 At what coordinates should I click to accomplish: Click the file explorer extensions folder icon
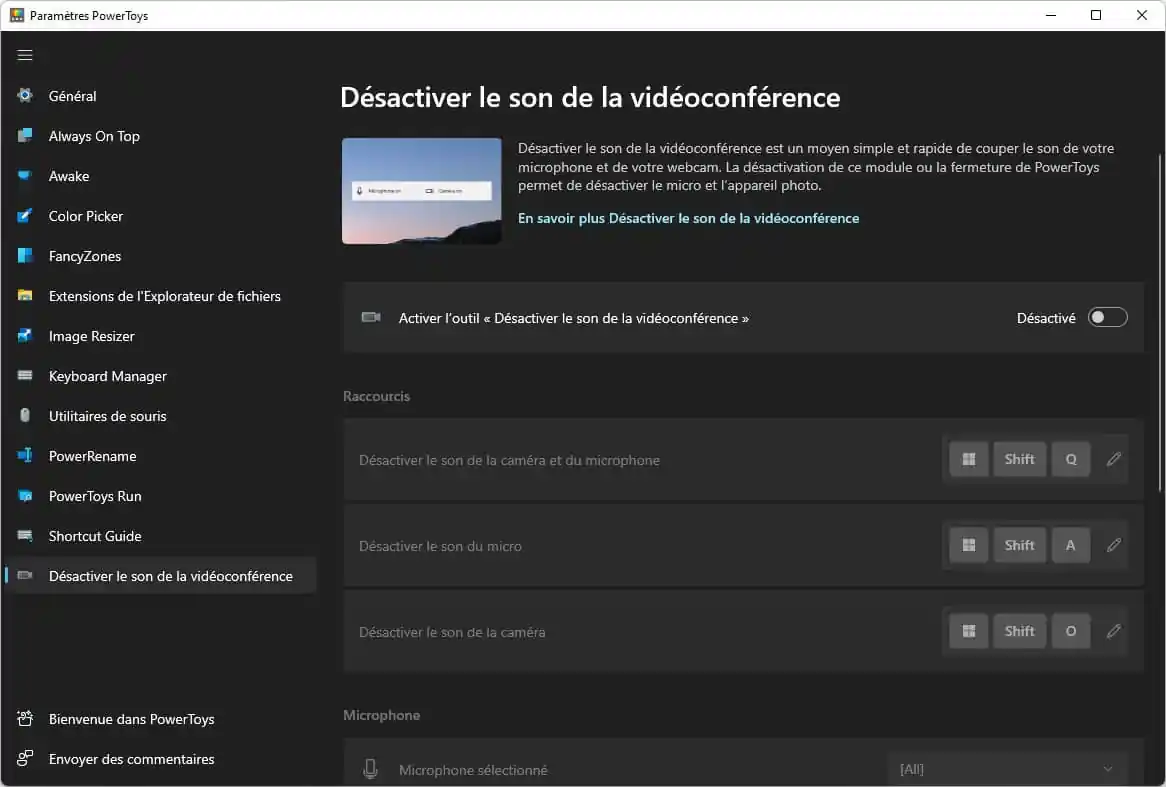25,295
